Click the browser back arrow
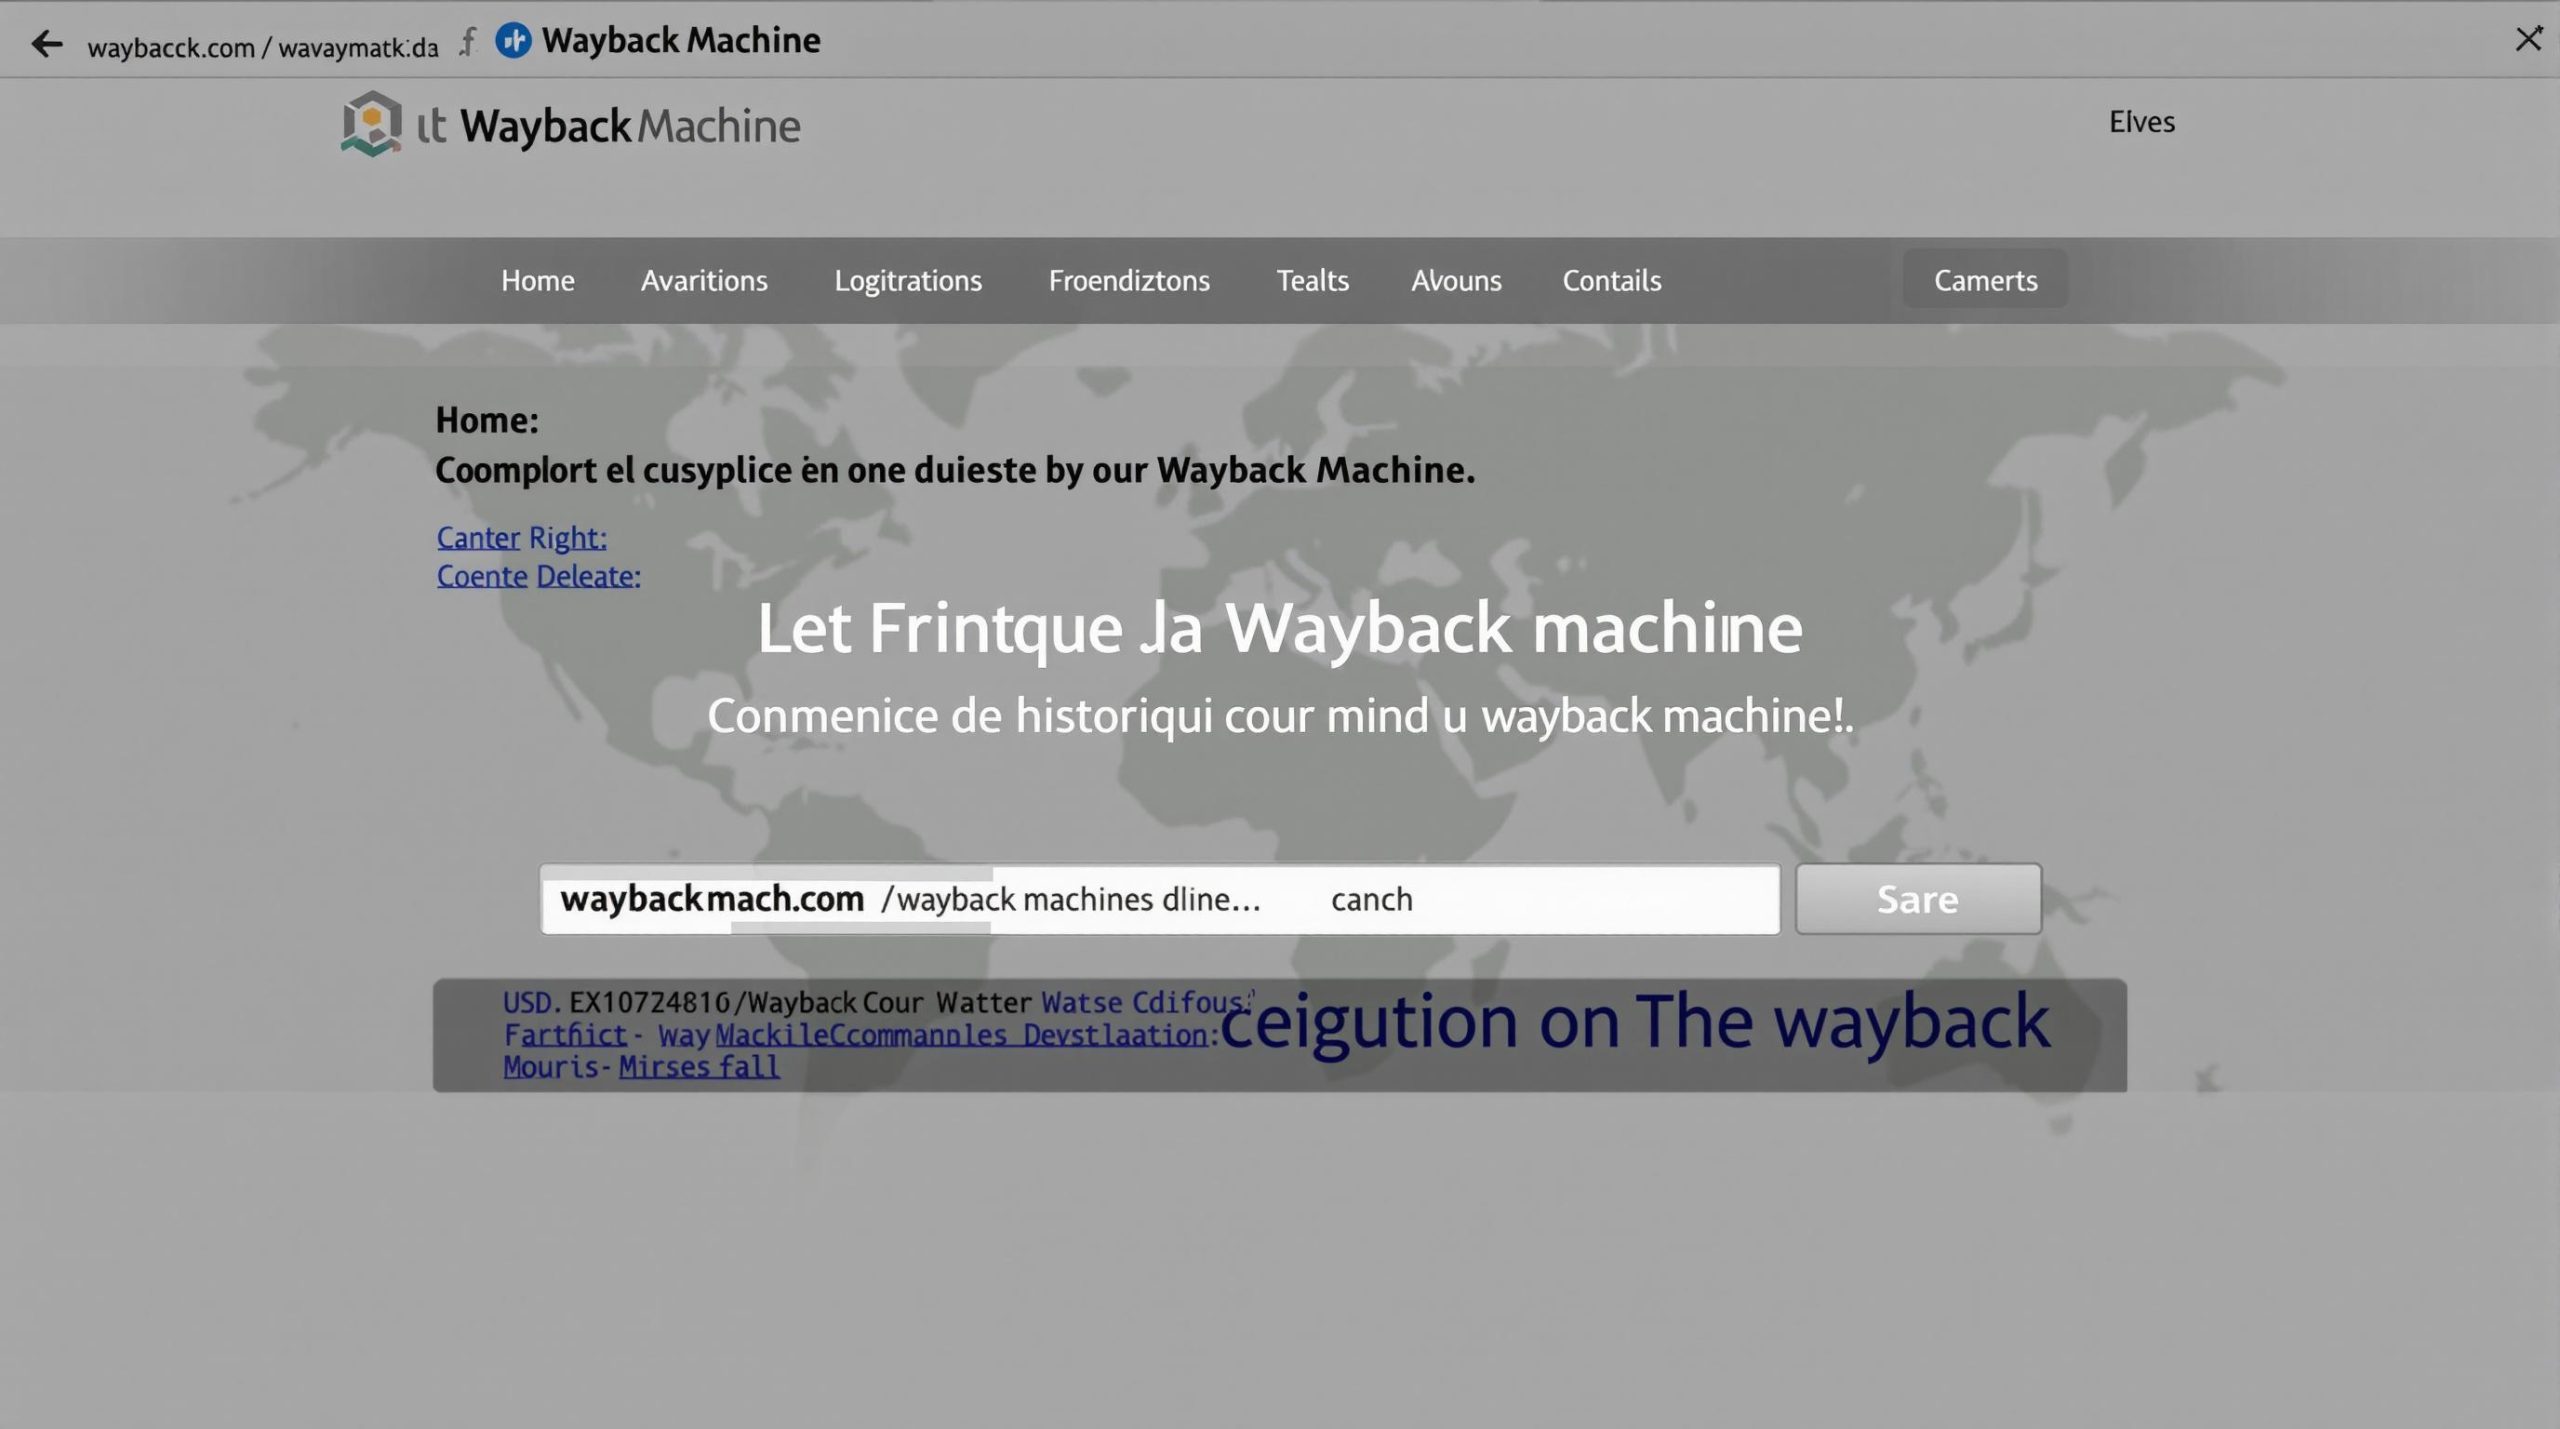The height and width of the screenshot is (1429, 2560). 47,44
